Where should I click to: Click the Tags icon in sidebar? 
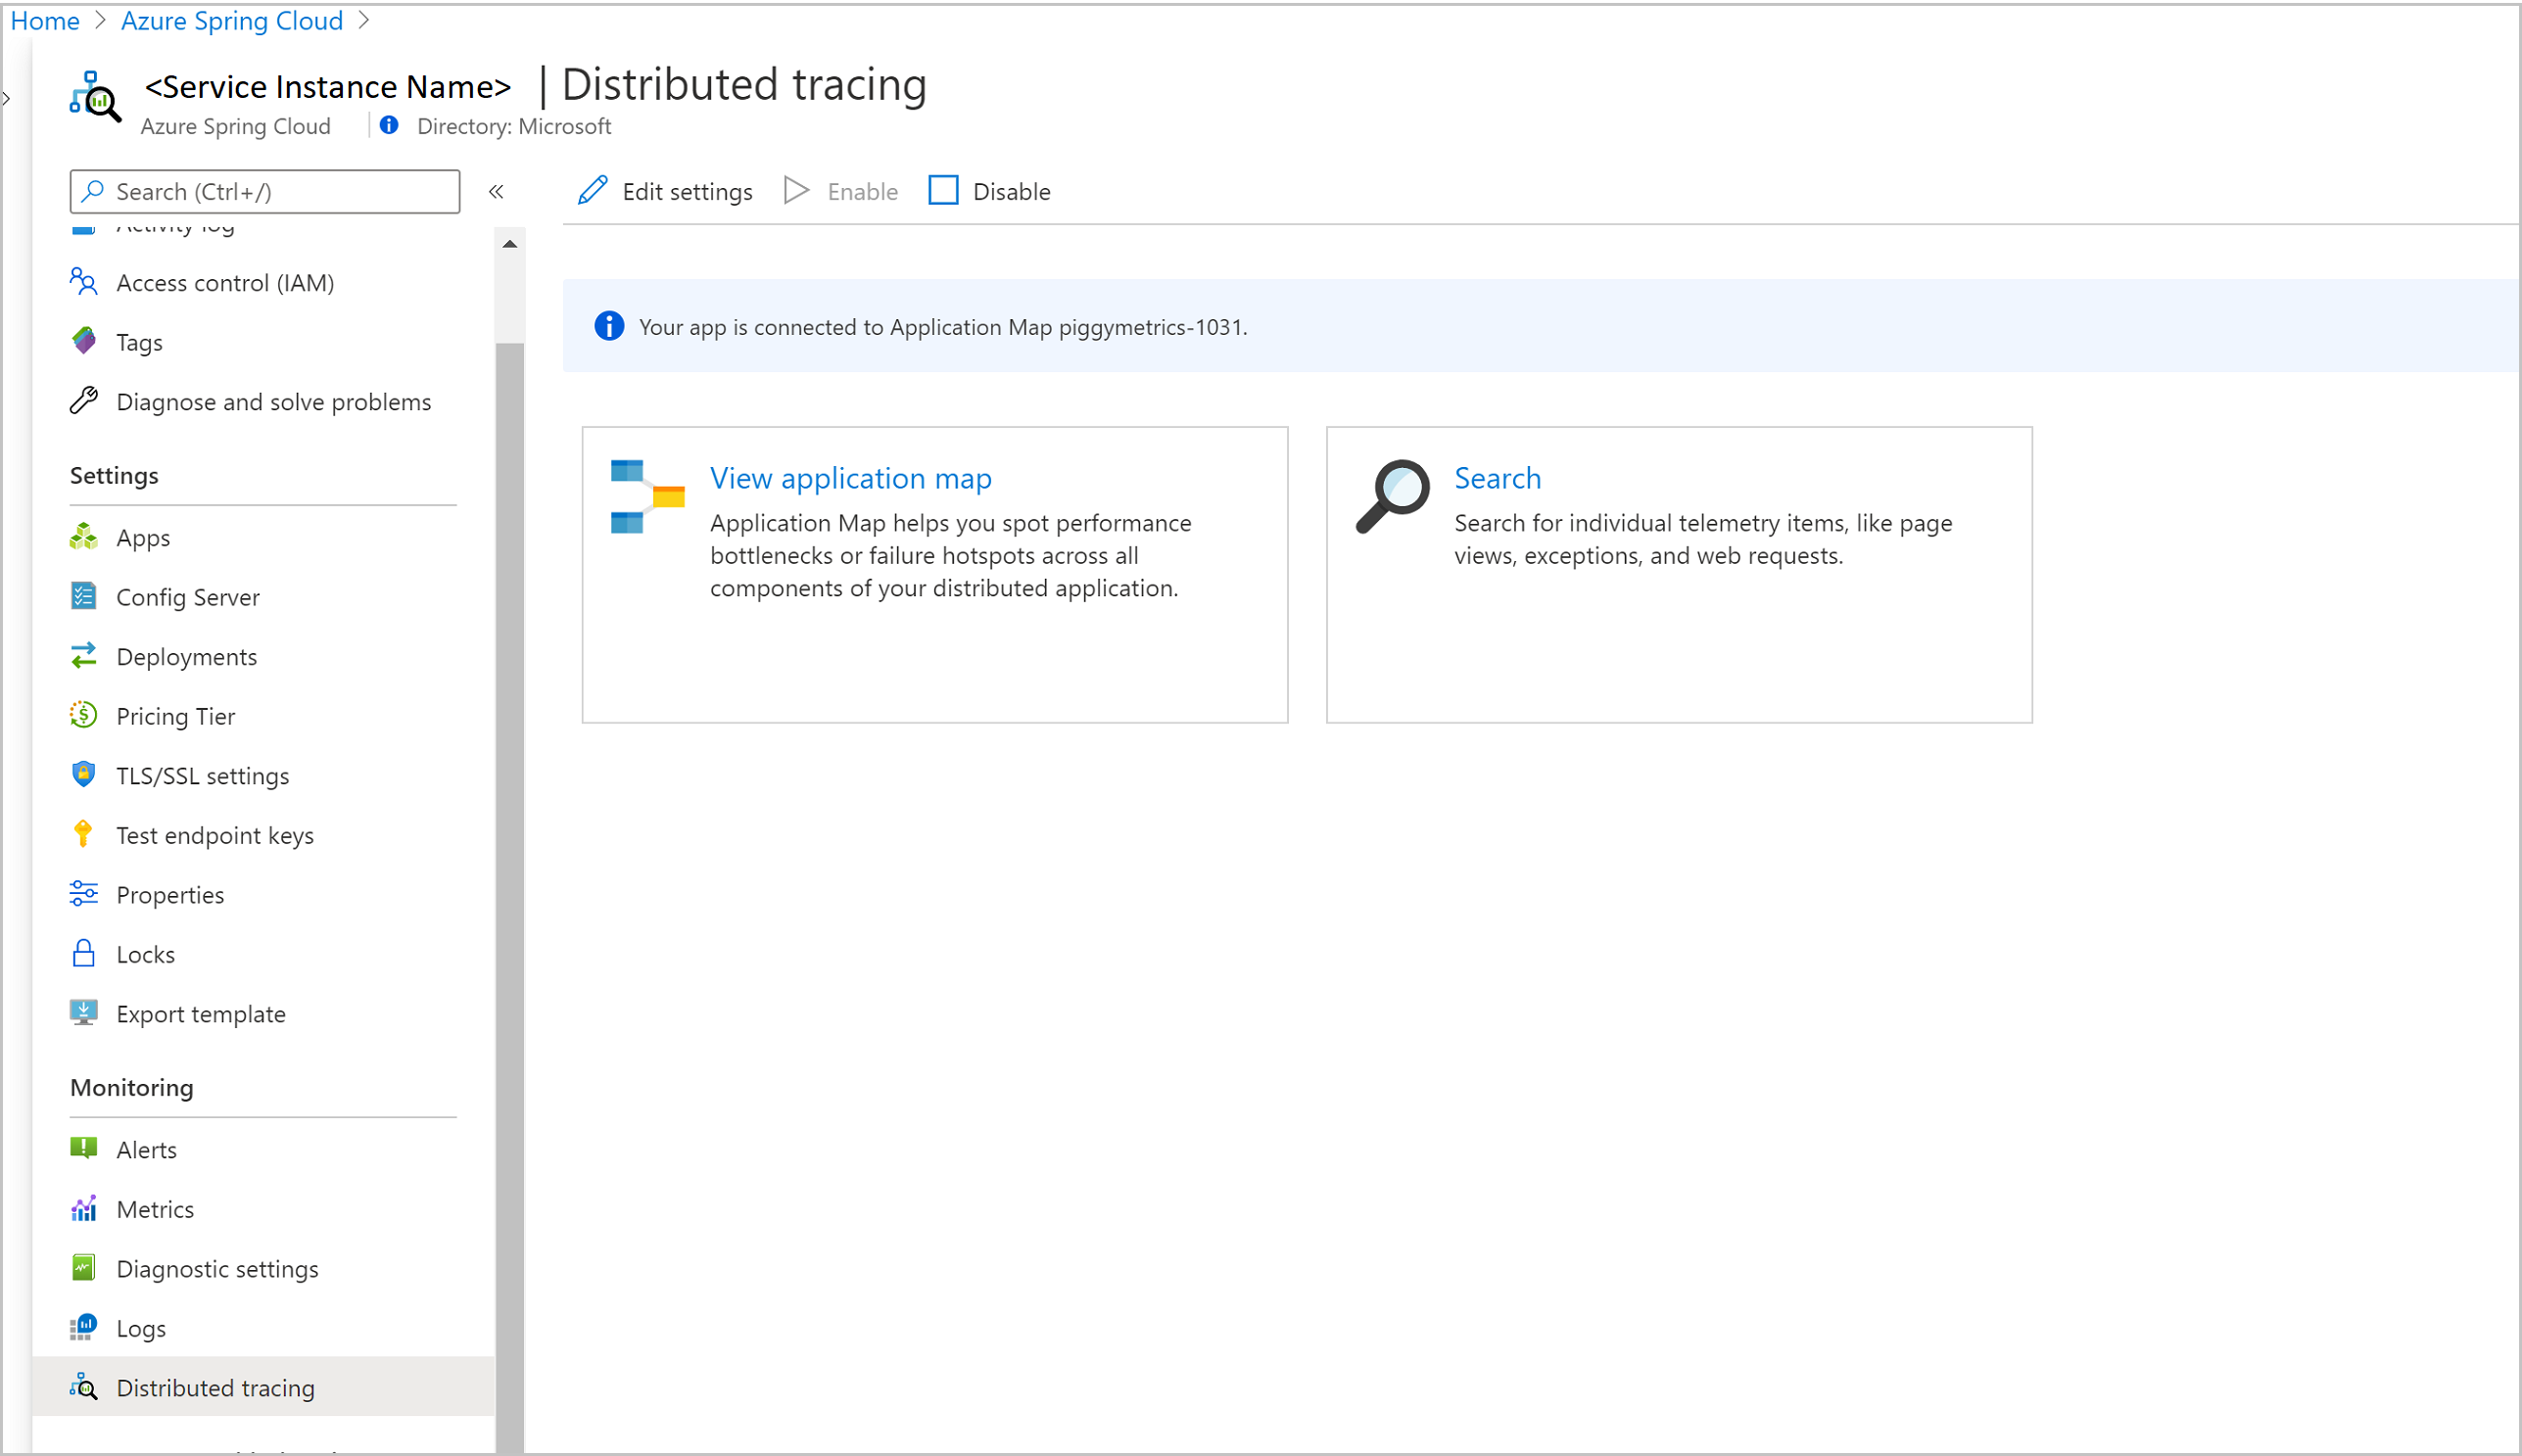(x=84, y=341)
